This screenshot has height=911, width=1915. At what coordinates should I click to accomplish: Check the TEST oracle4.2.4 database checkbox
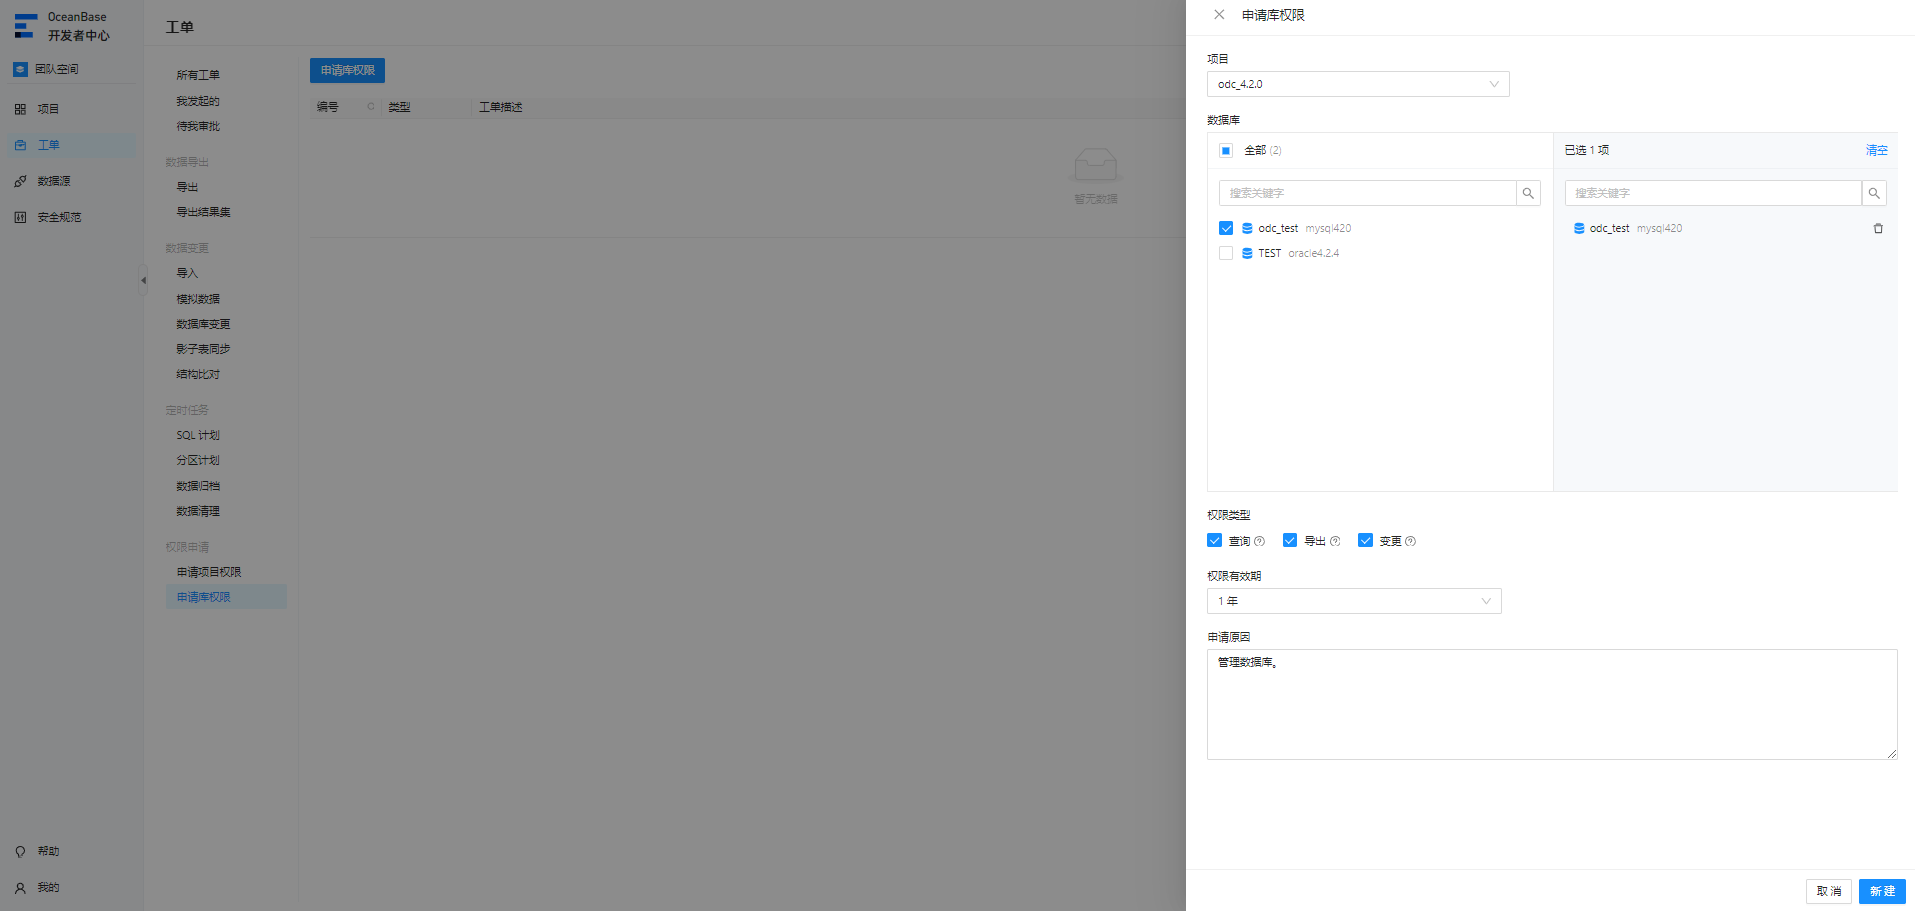1226,253
